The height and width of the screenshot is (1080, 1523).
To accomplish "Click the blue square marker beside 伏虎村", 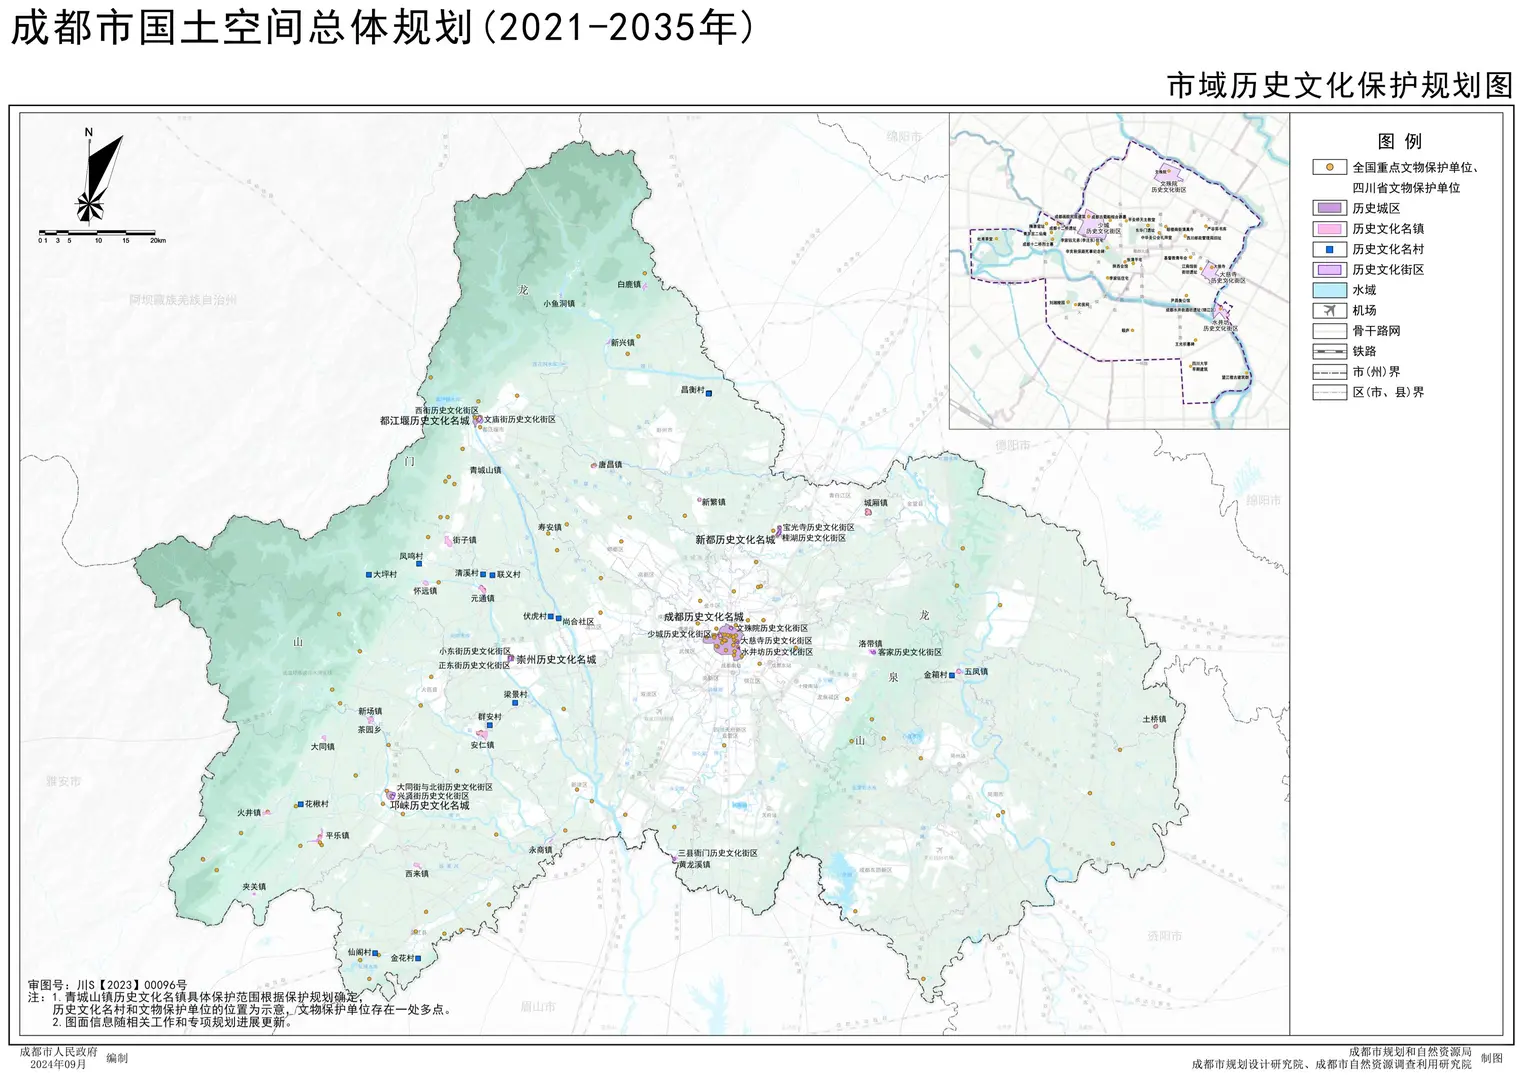I will tap(551, 617).
